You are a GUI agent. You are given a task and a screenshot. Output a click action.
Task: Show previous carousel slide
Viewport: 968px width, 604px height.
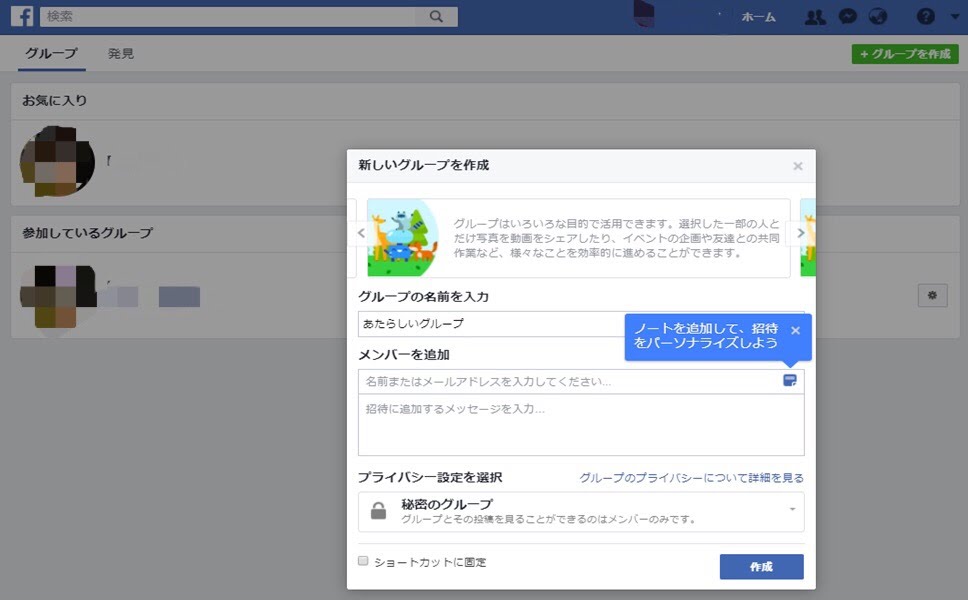361,233
